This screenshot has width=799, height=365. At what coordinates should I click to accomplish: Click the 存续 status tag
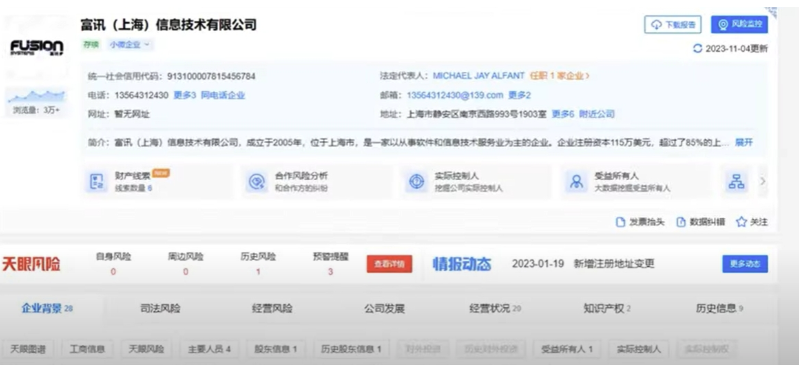(91, 45)
